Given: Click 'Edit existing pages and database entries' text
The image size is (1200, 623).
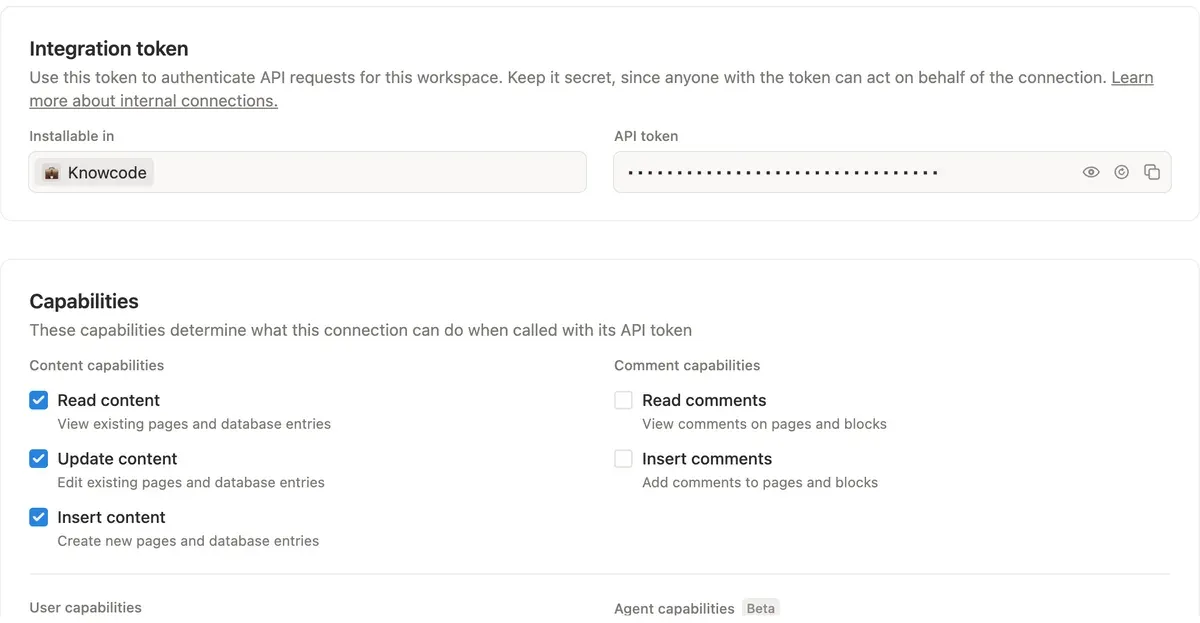Looking at the screenshot, I should coord(191,482).
